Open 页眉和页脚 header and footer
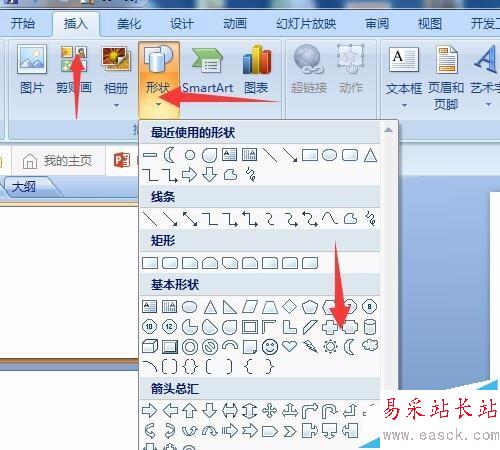Viewport: 500px width, 450px height. click(x=446, y=77)
